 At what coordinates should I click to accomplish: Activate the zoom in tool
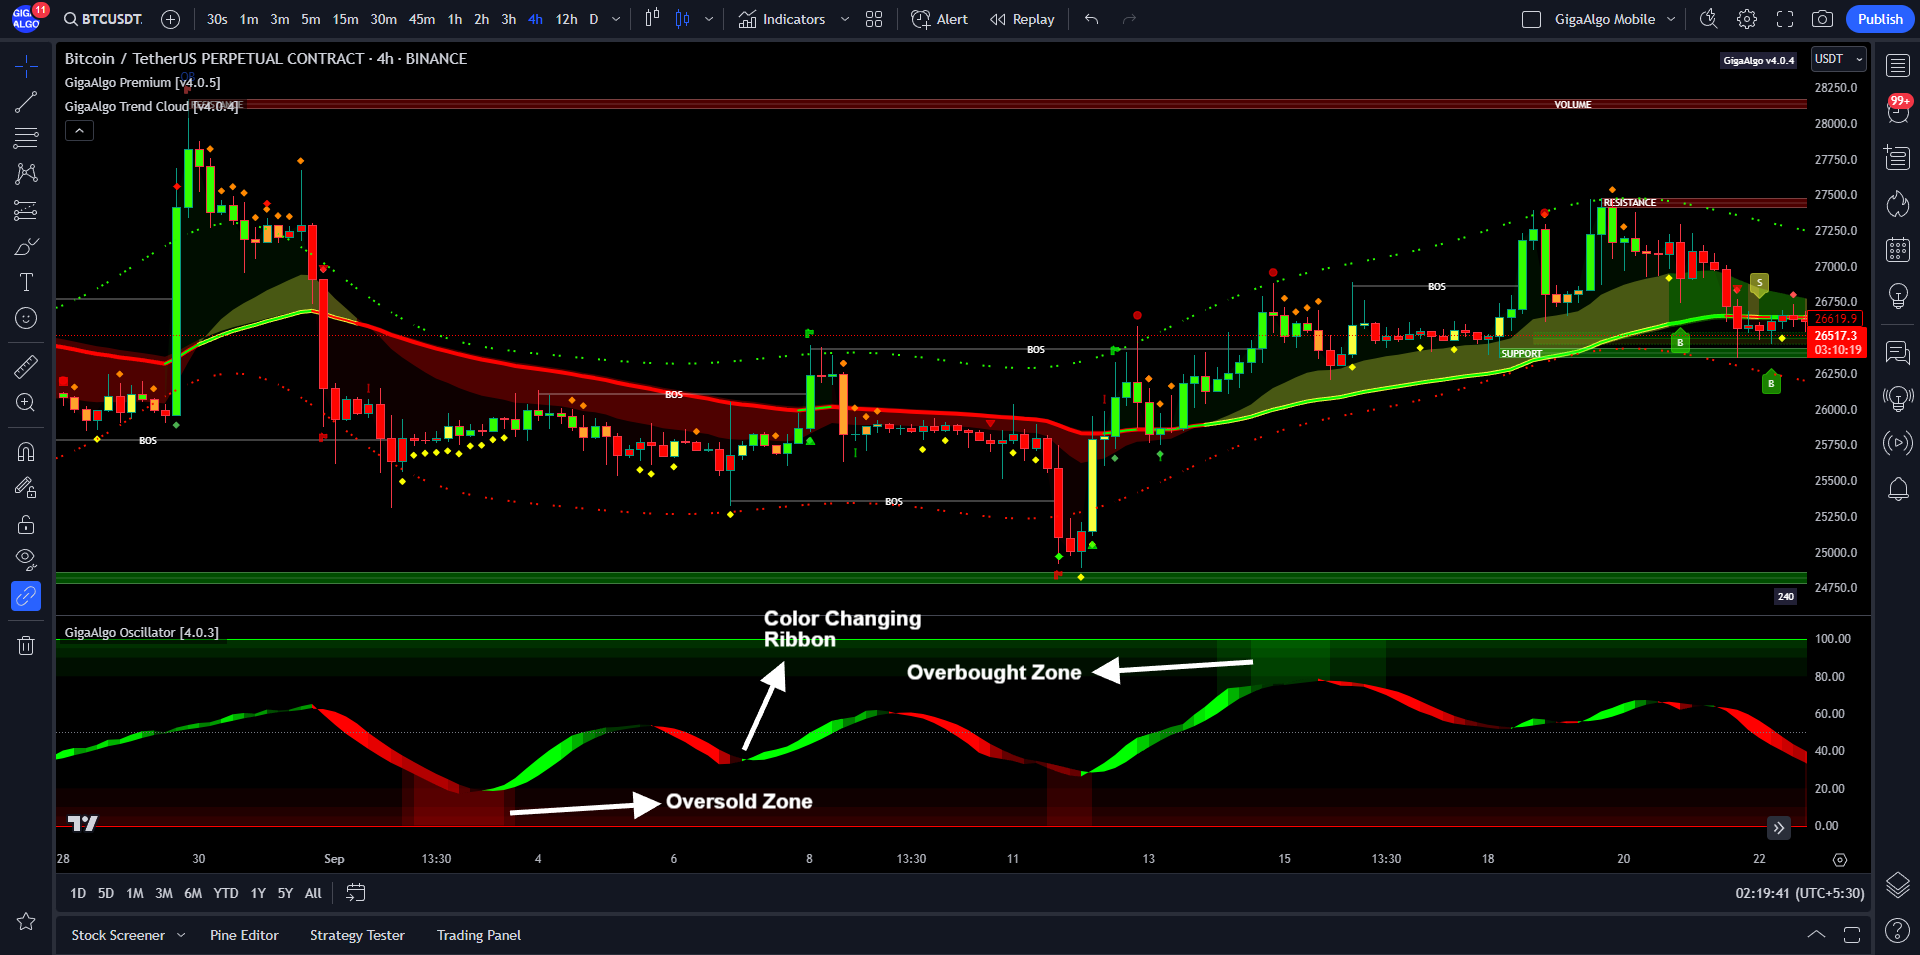point(26,403)
